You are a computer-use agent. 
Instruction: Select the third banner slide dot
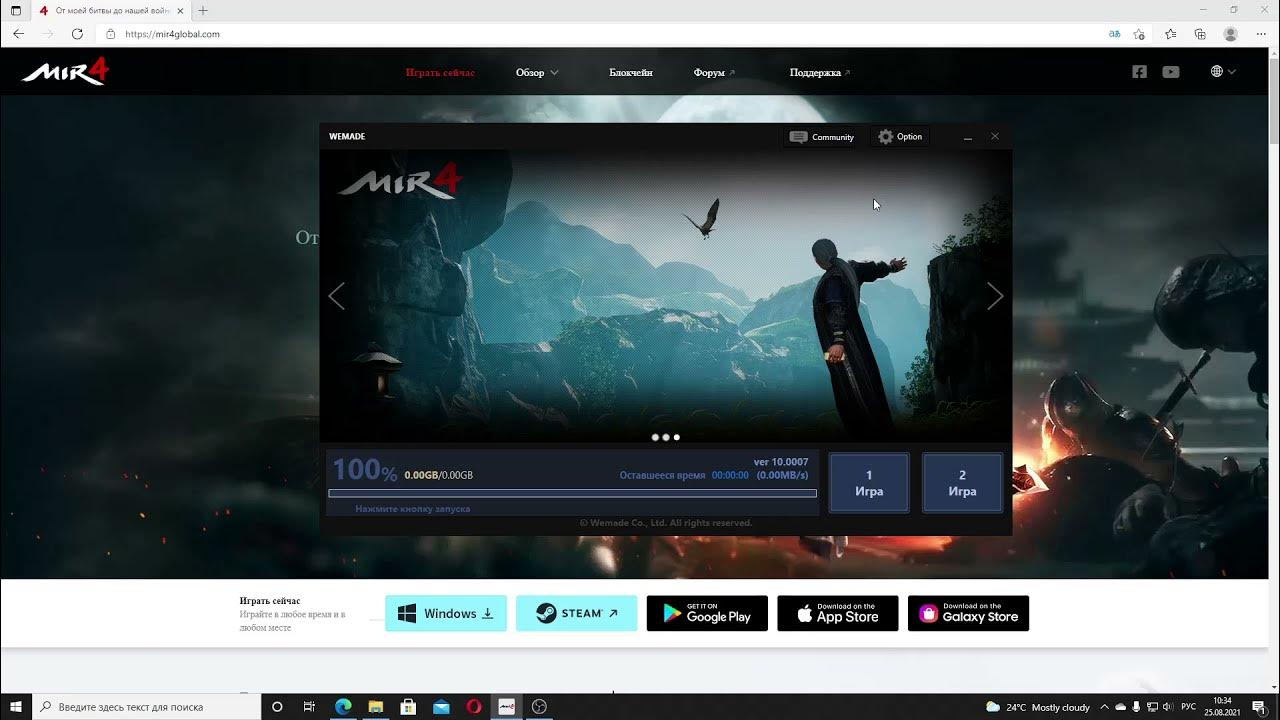coord(677,437)
